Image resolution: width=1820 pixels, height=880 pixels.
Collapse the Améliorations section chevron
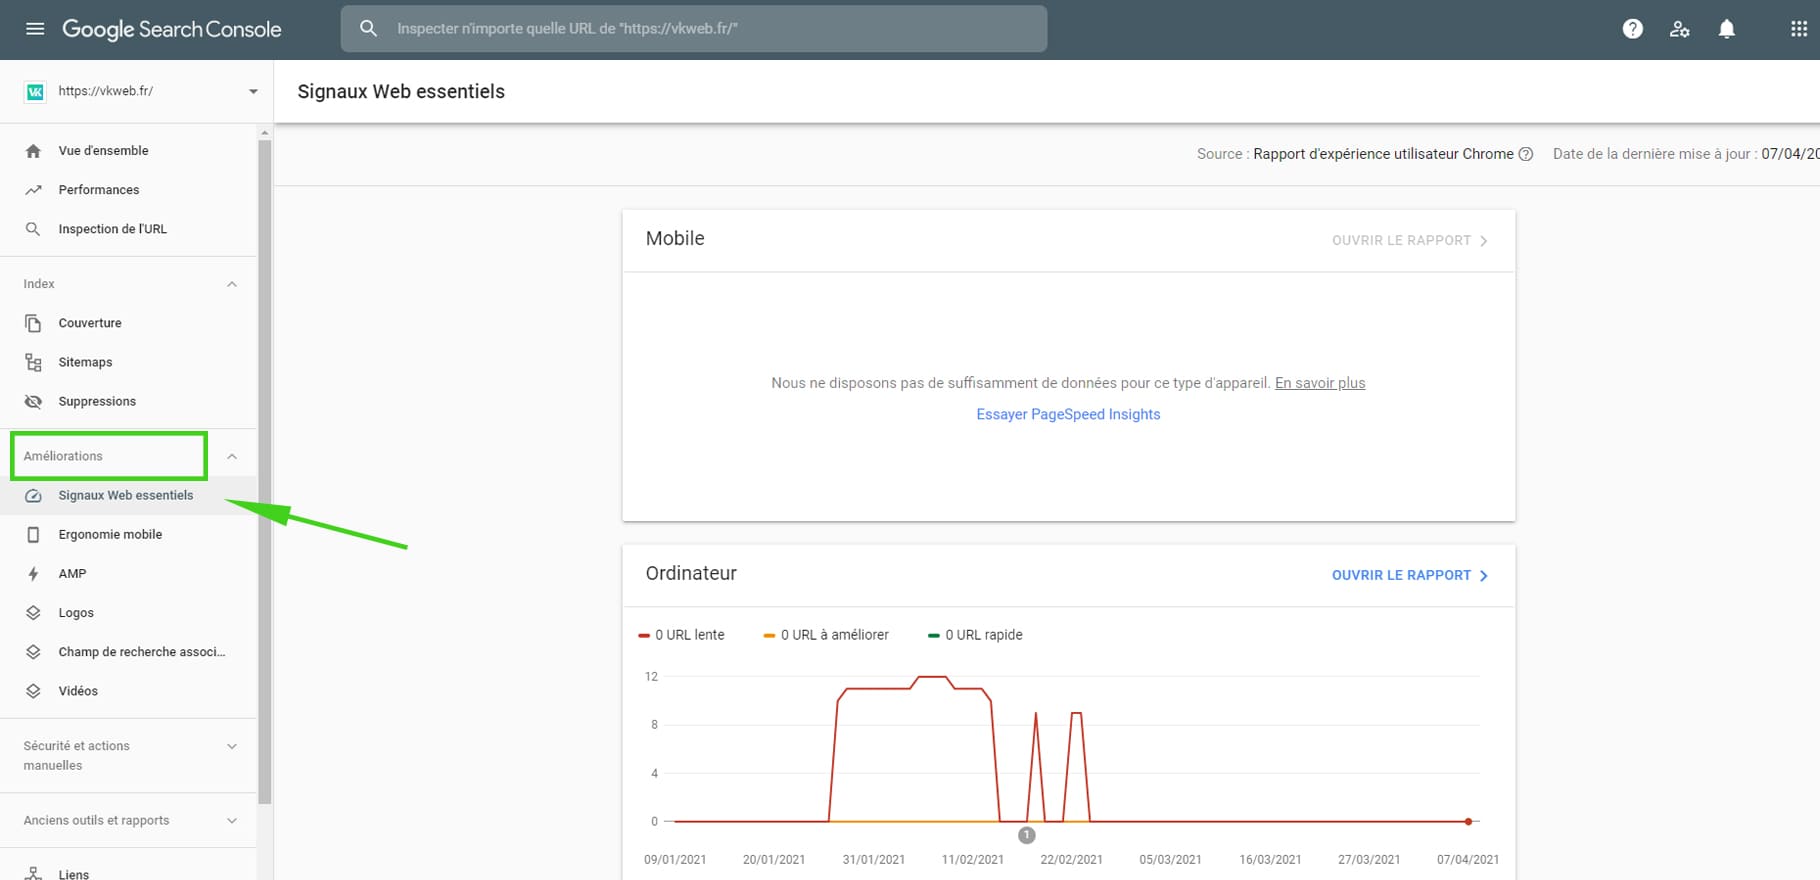(232, 456)
